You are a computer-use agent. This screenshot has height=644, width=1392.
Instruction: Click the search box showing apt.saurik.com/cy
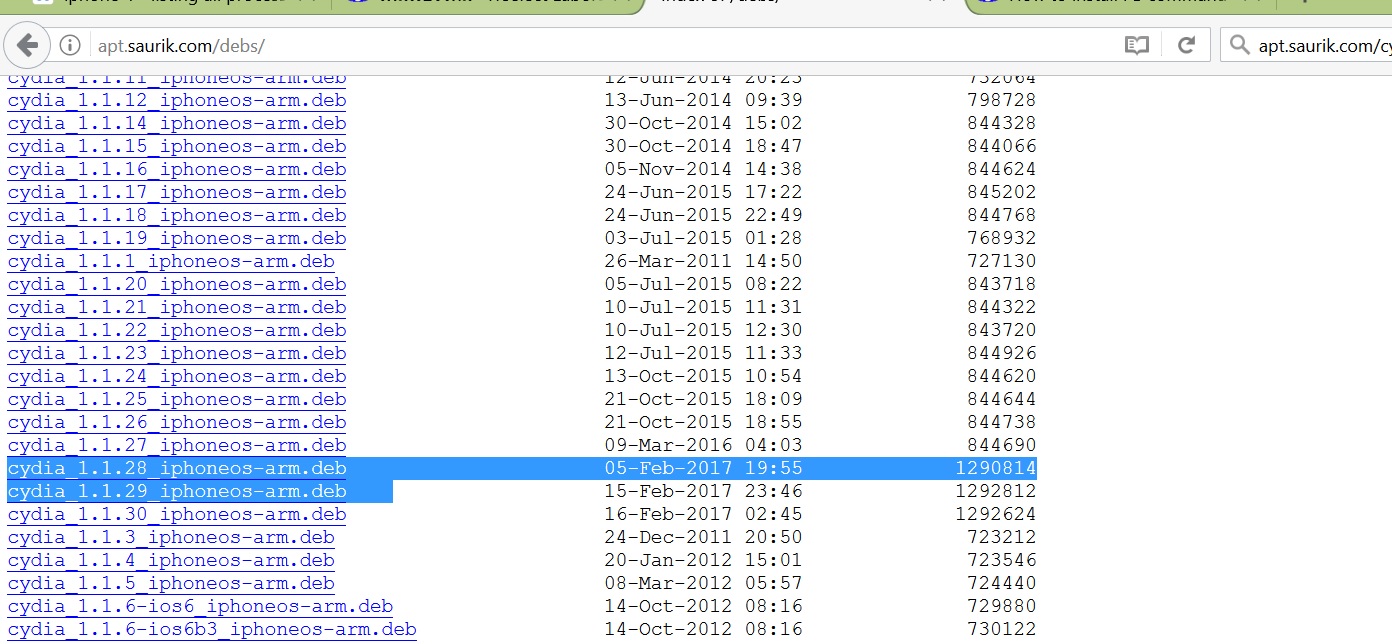pyautogui.click(x=1330, y=44)
